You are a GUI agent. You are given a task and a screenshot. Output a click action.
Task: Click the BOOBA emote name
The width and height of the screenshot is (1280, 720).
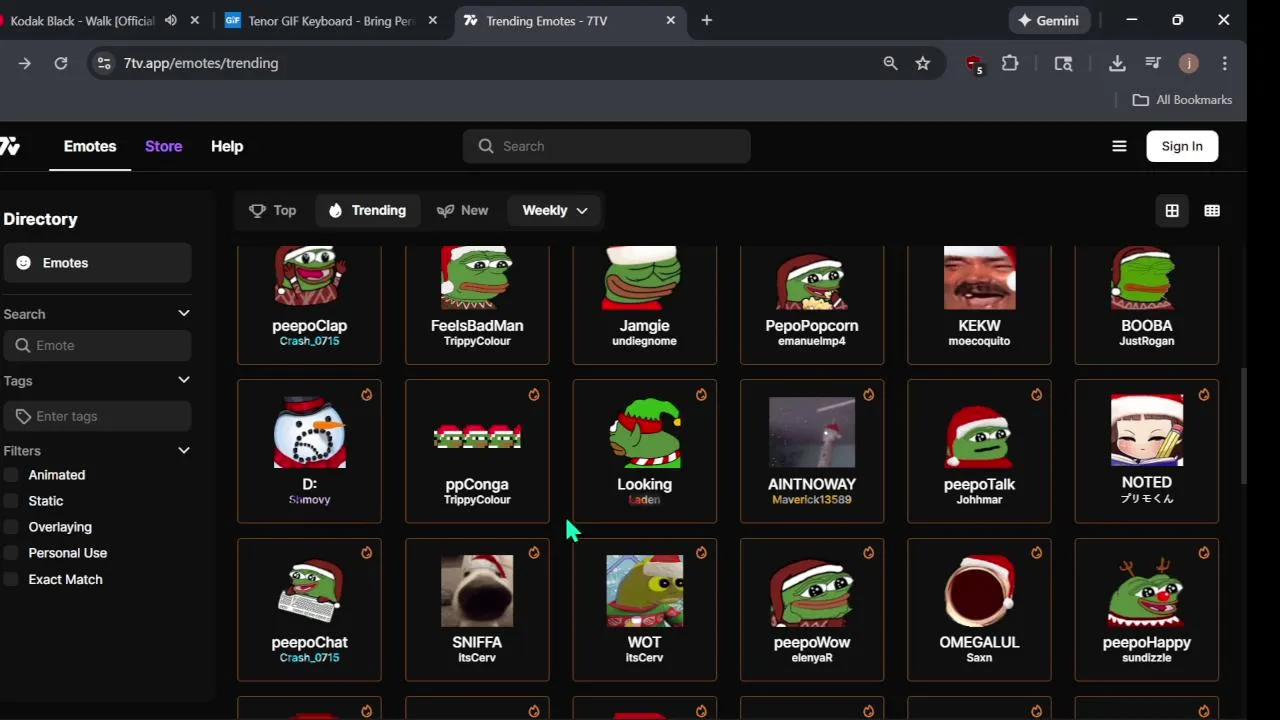(1146, 326)
